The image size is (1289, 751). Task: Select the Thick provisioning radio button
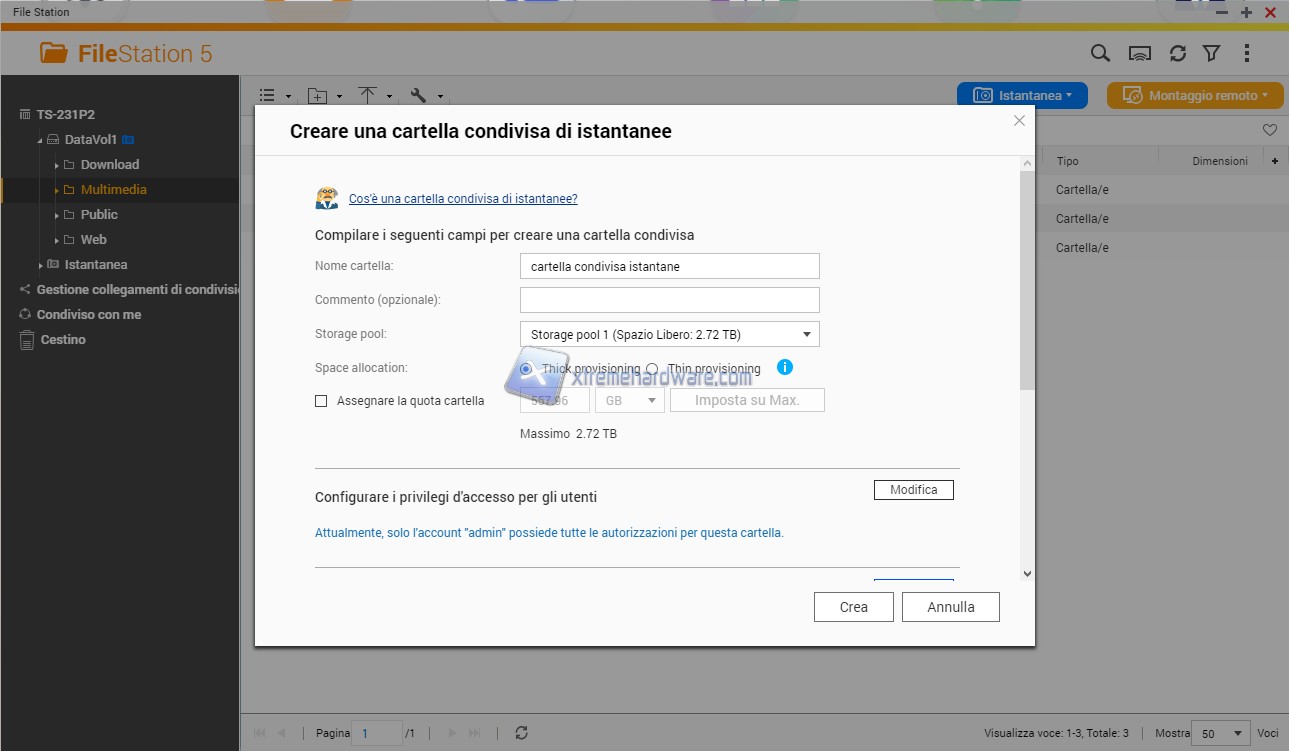tap(526, 369)
